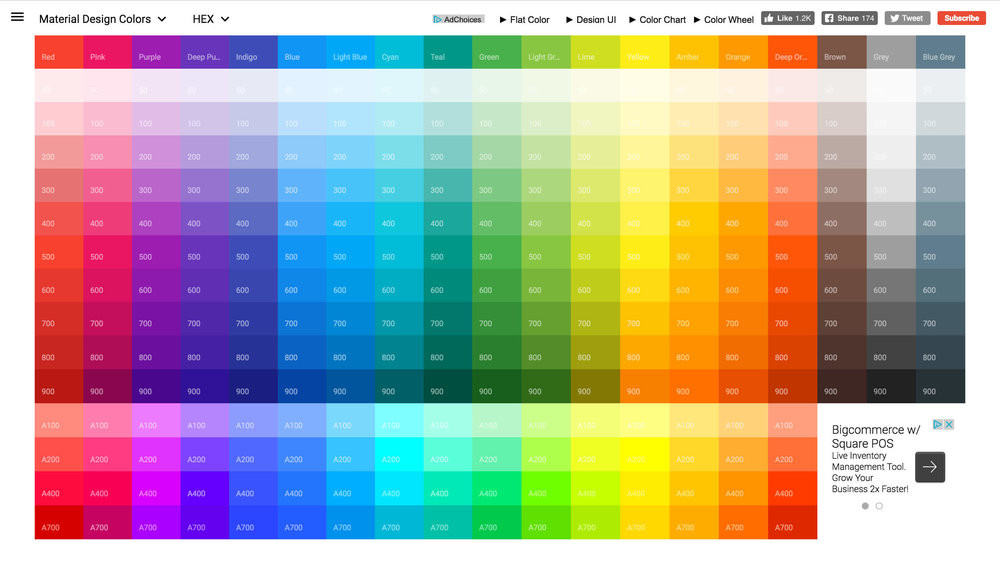Open the HEX format dropdown
1000x574 pixels.
point(210,19)
